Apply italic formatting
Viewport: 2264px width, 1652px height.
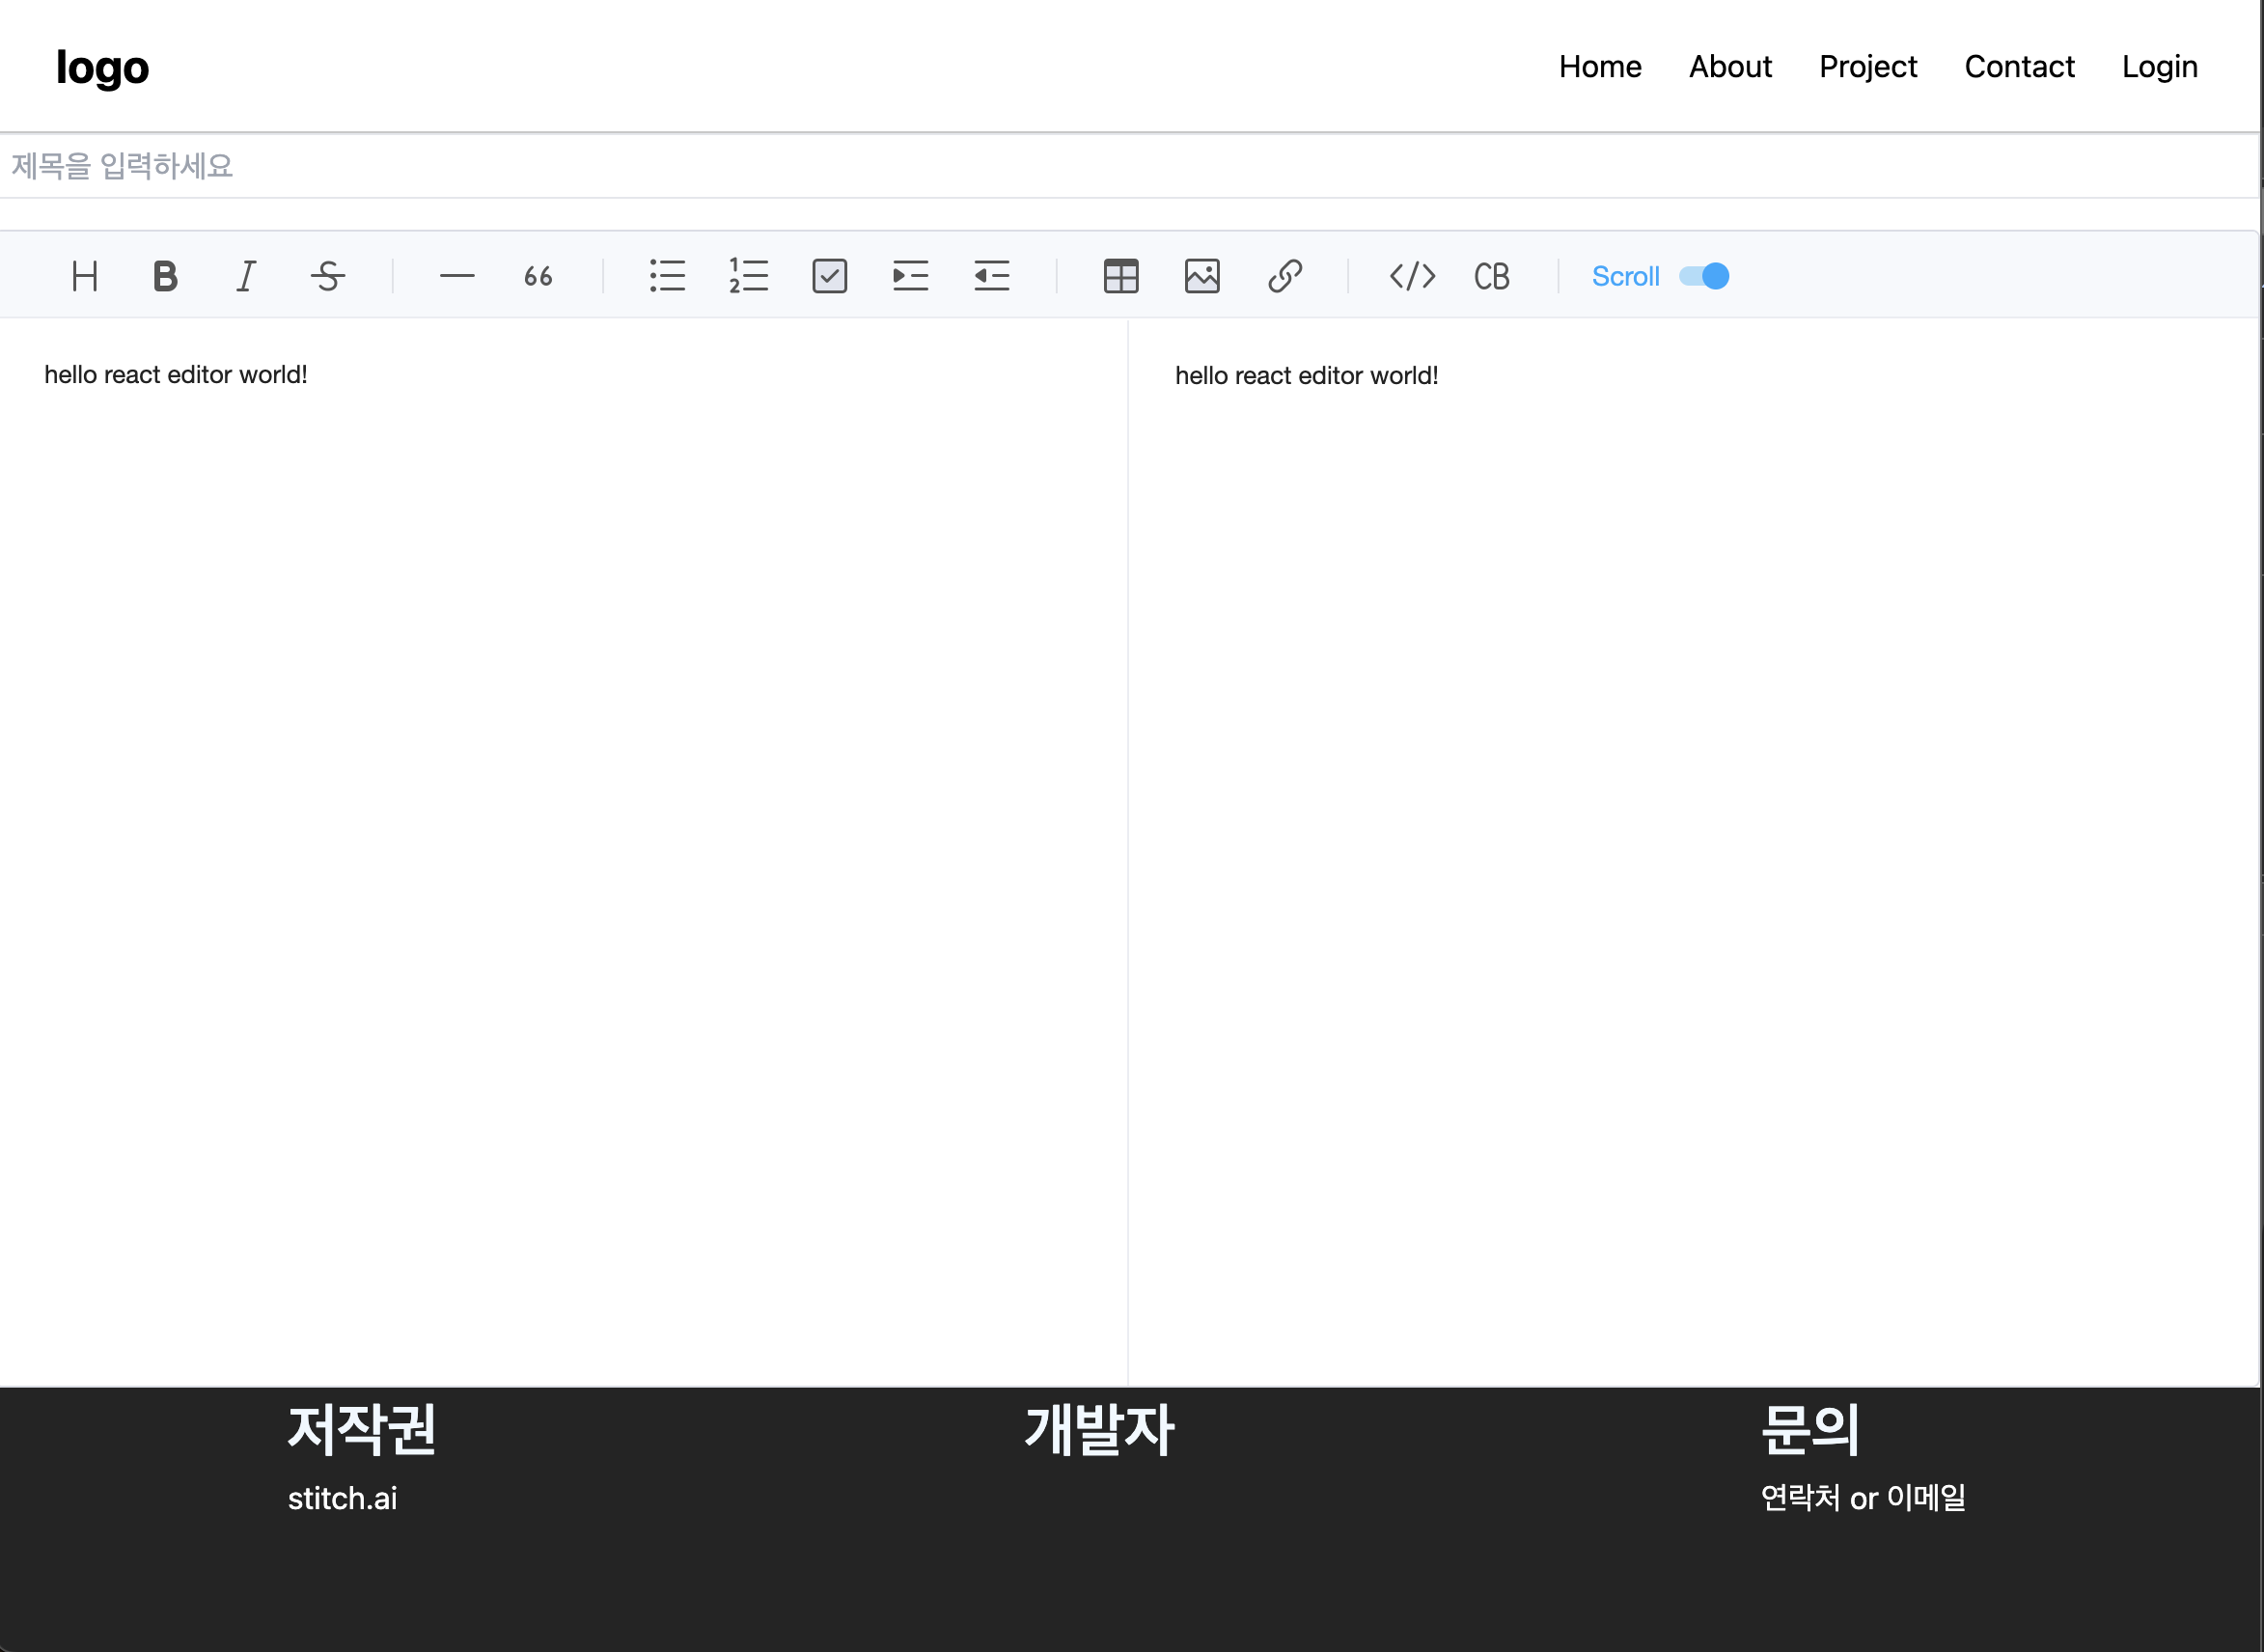click(x=246, y=276)
